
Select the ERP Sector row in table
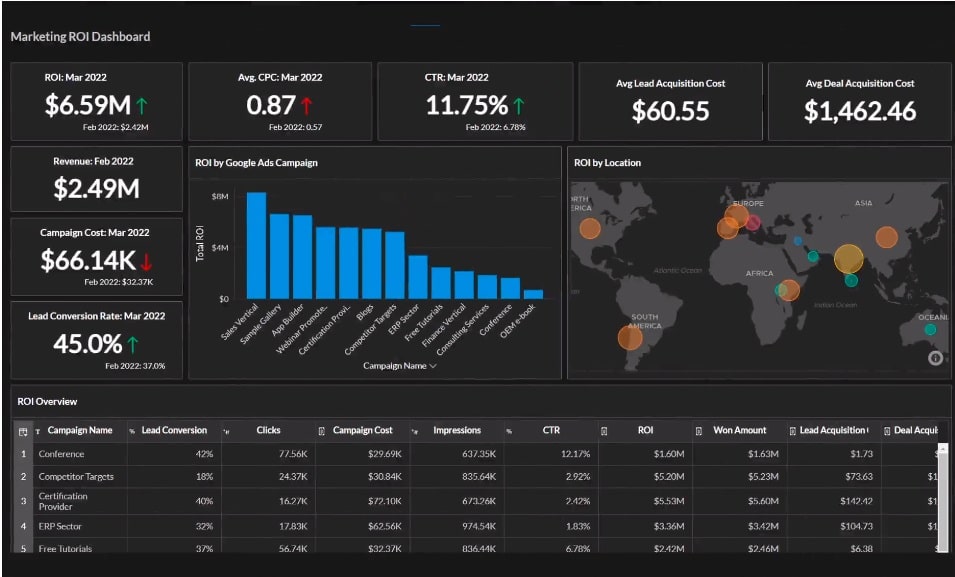pyautogui.click(x=478, y=526)
